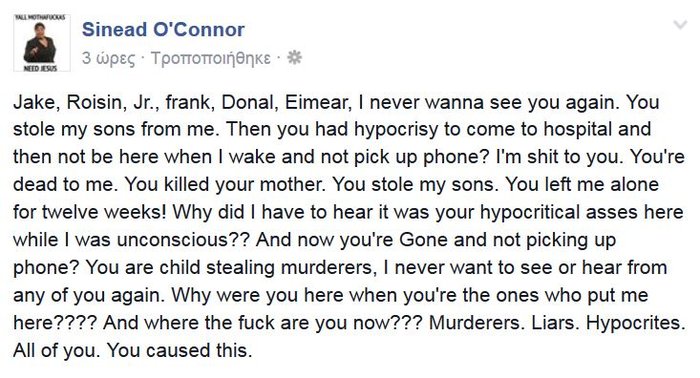Click the word 'Hypocrites.' in the post
This screenshot has height=378, width=700.
pos(636,323)
